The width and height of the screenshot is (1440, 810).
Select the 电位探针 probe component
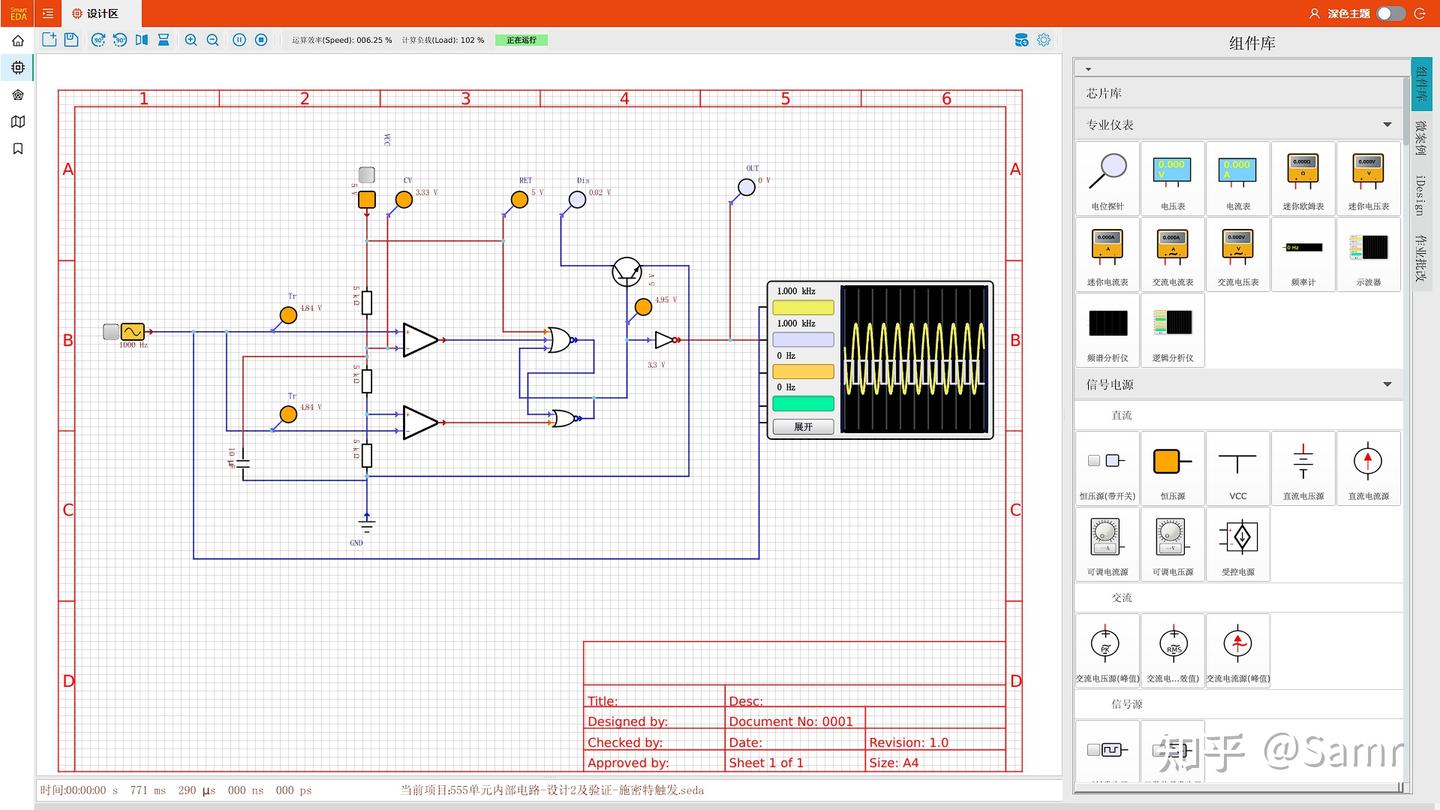click(1107, 176)
